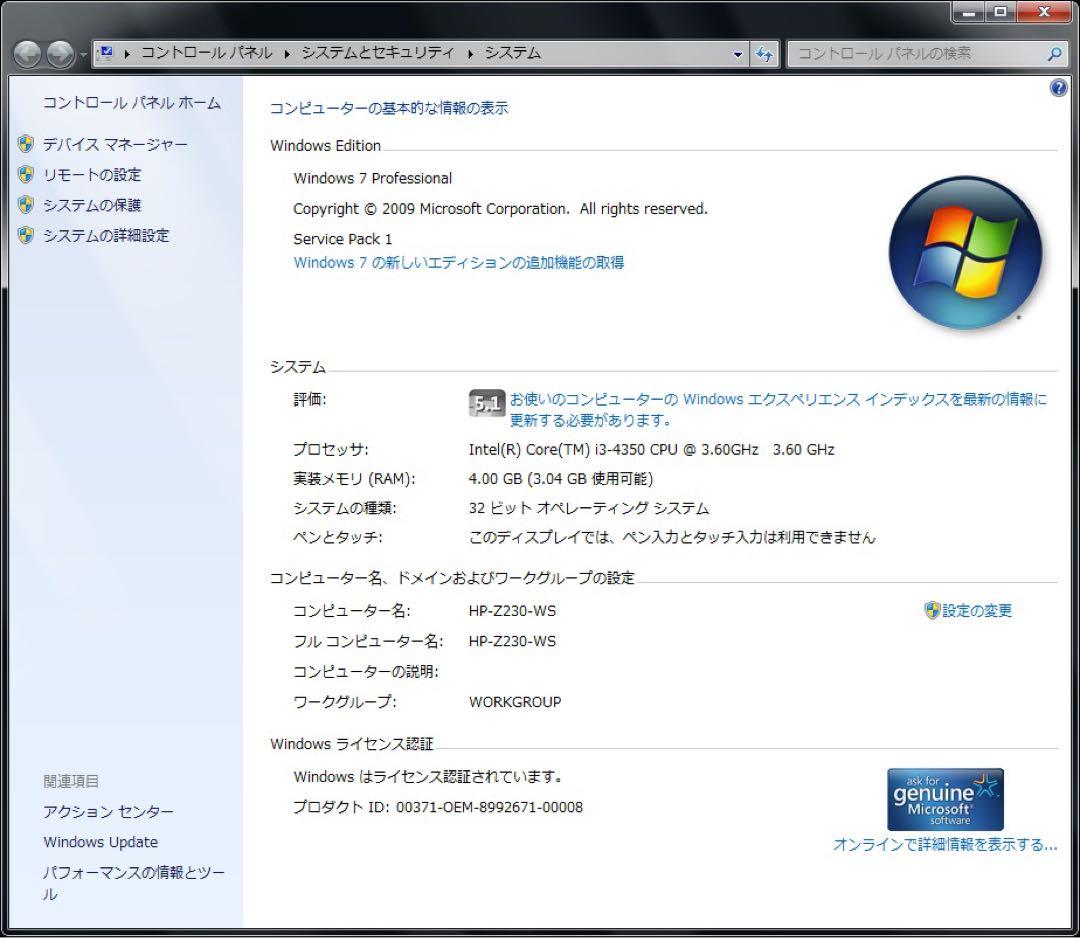Click the Windows はライセンス認証されています text
This screenshot has height=938, width=1080.
(428, 777)
